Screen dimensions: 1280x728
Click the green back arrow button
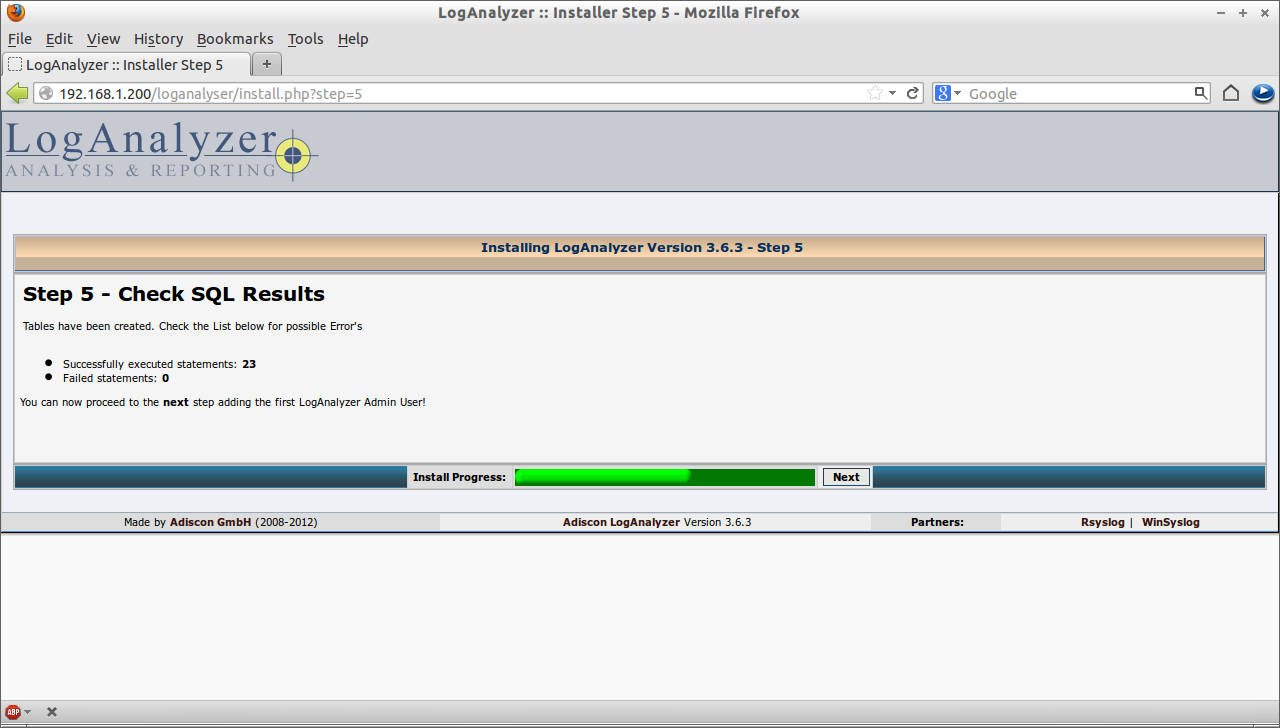click(x=17, y=93)
